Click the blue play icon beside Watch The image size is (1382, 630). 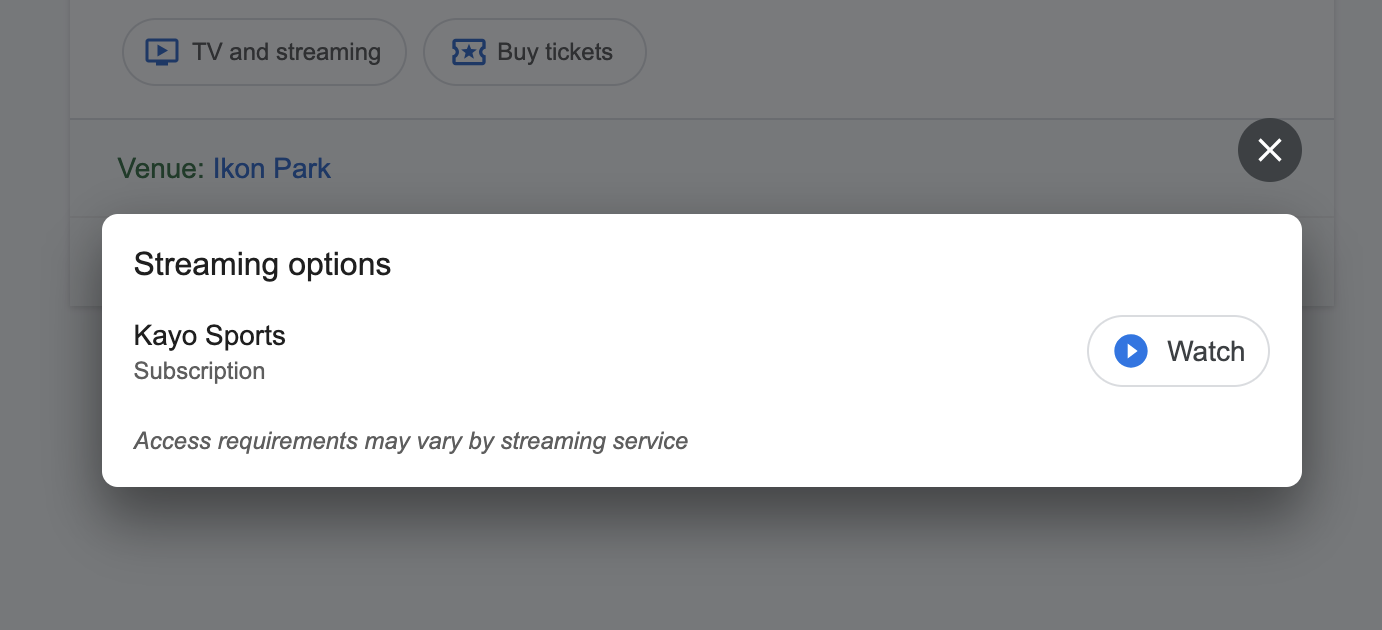click(x=1130, y=351)
